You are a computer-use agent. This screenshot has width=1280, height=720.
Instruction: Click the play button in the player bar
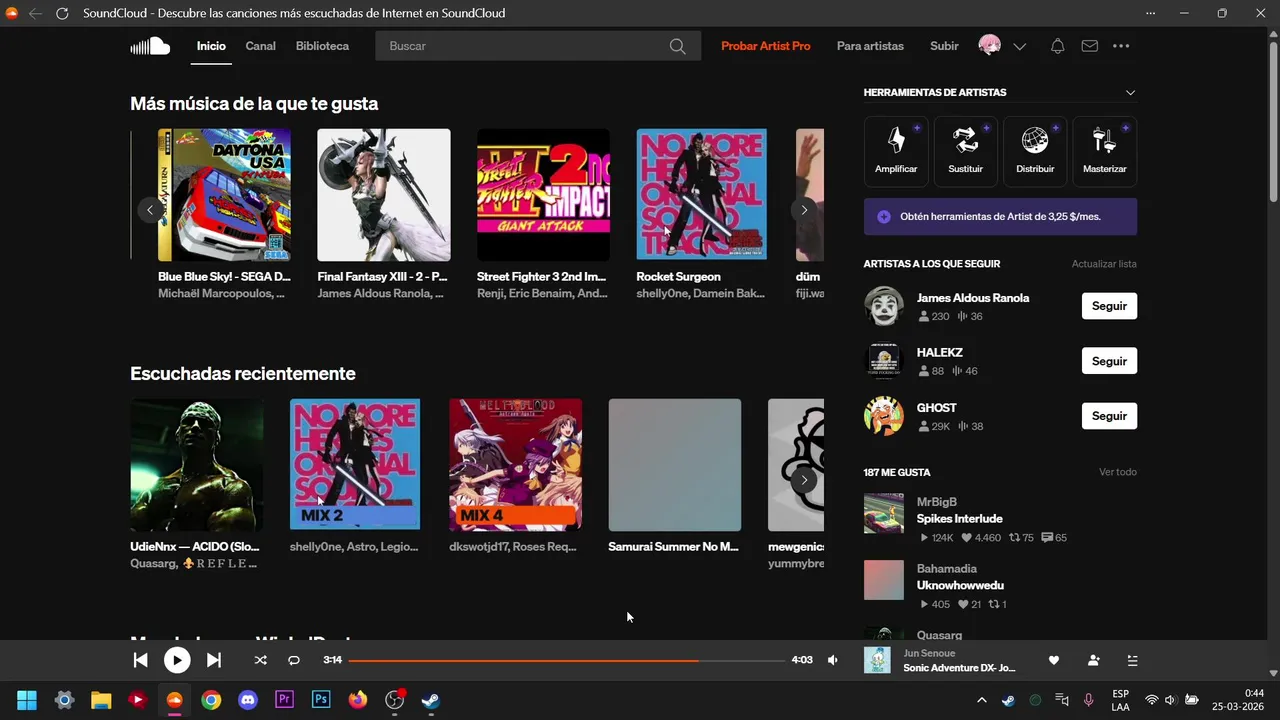click(177, 660)
